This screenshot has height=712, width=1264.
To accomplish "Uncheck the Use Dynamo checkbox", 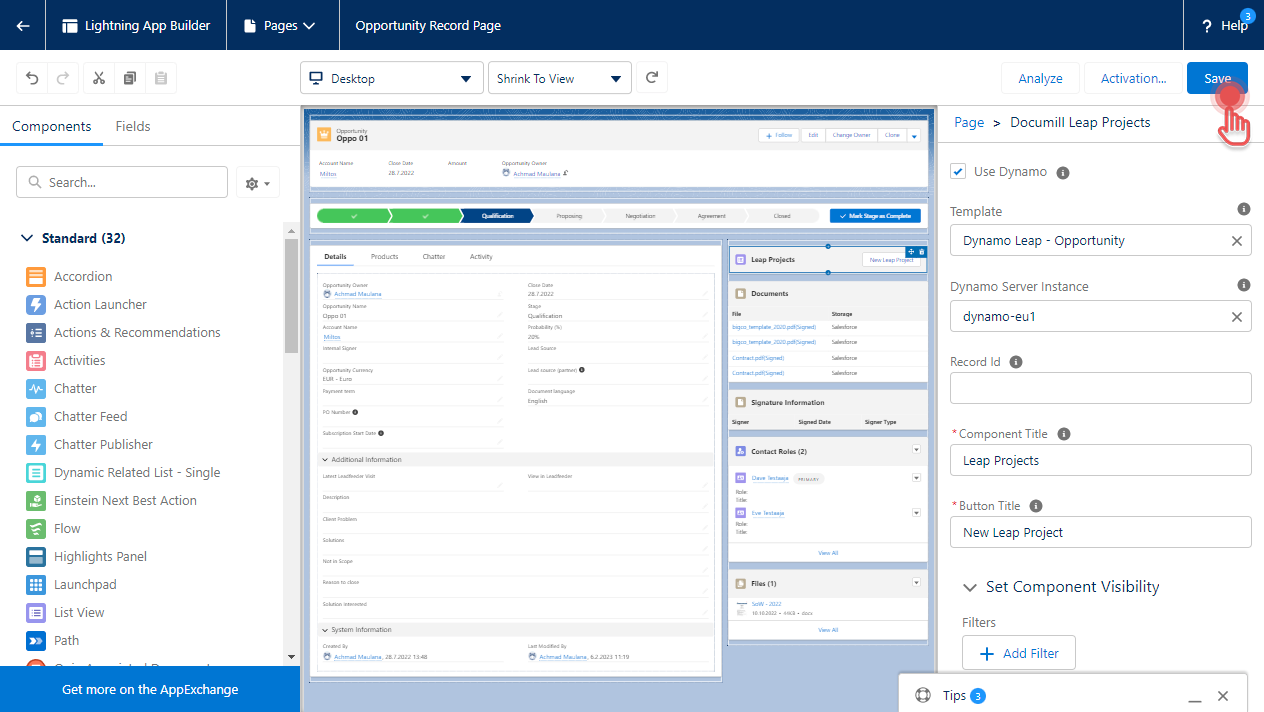I will (957, 170).
